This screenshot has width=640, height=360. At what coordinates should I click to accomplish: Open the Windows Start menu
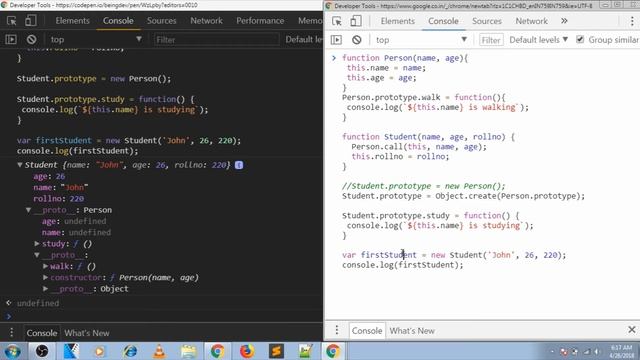pos(12,351)
